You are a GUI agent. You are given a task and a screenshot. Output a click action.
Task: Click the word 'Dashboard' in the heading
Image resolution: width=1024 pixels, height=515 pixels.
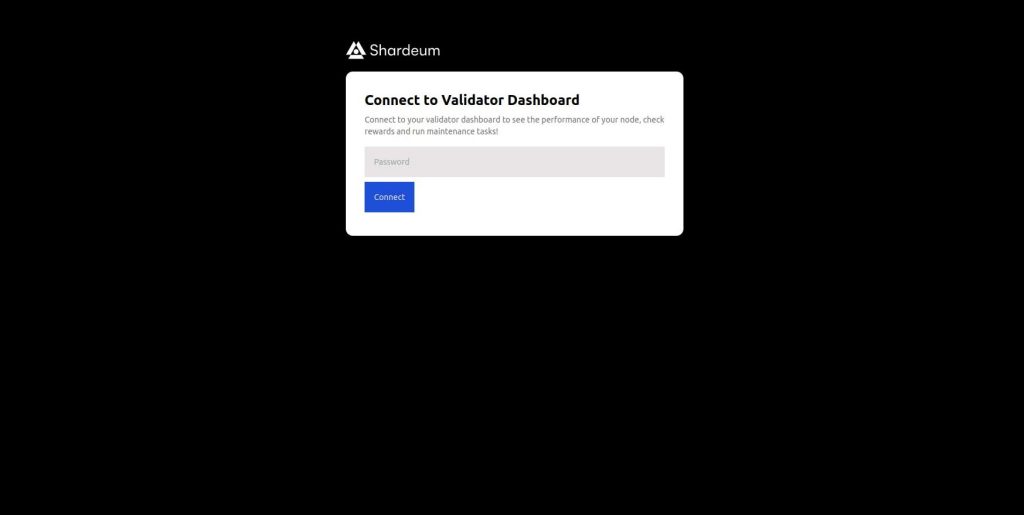tap(543, 100)
